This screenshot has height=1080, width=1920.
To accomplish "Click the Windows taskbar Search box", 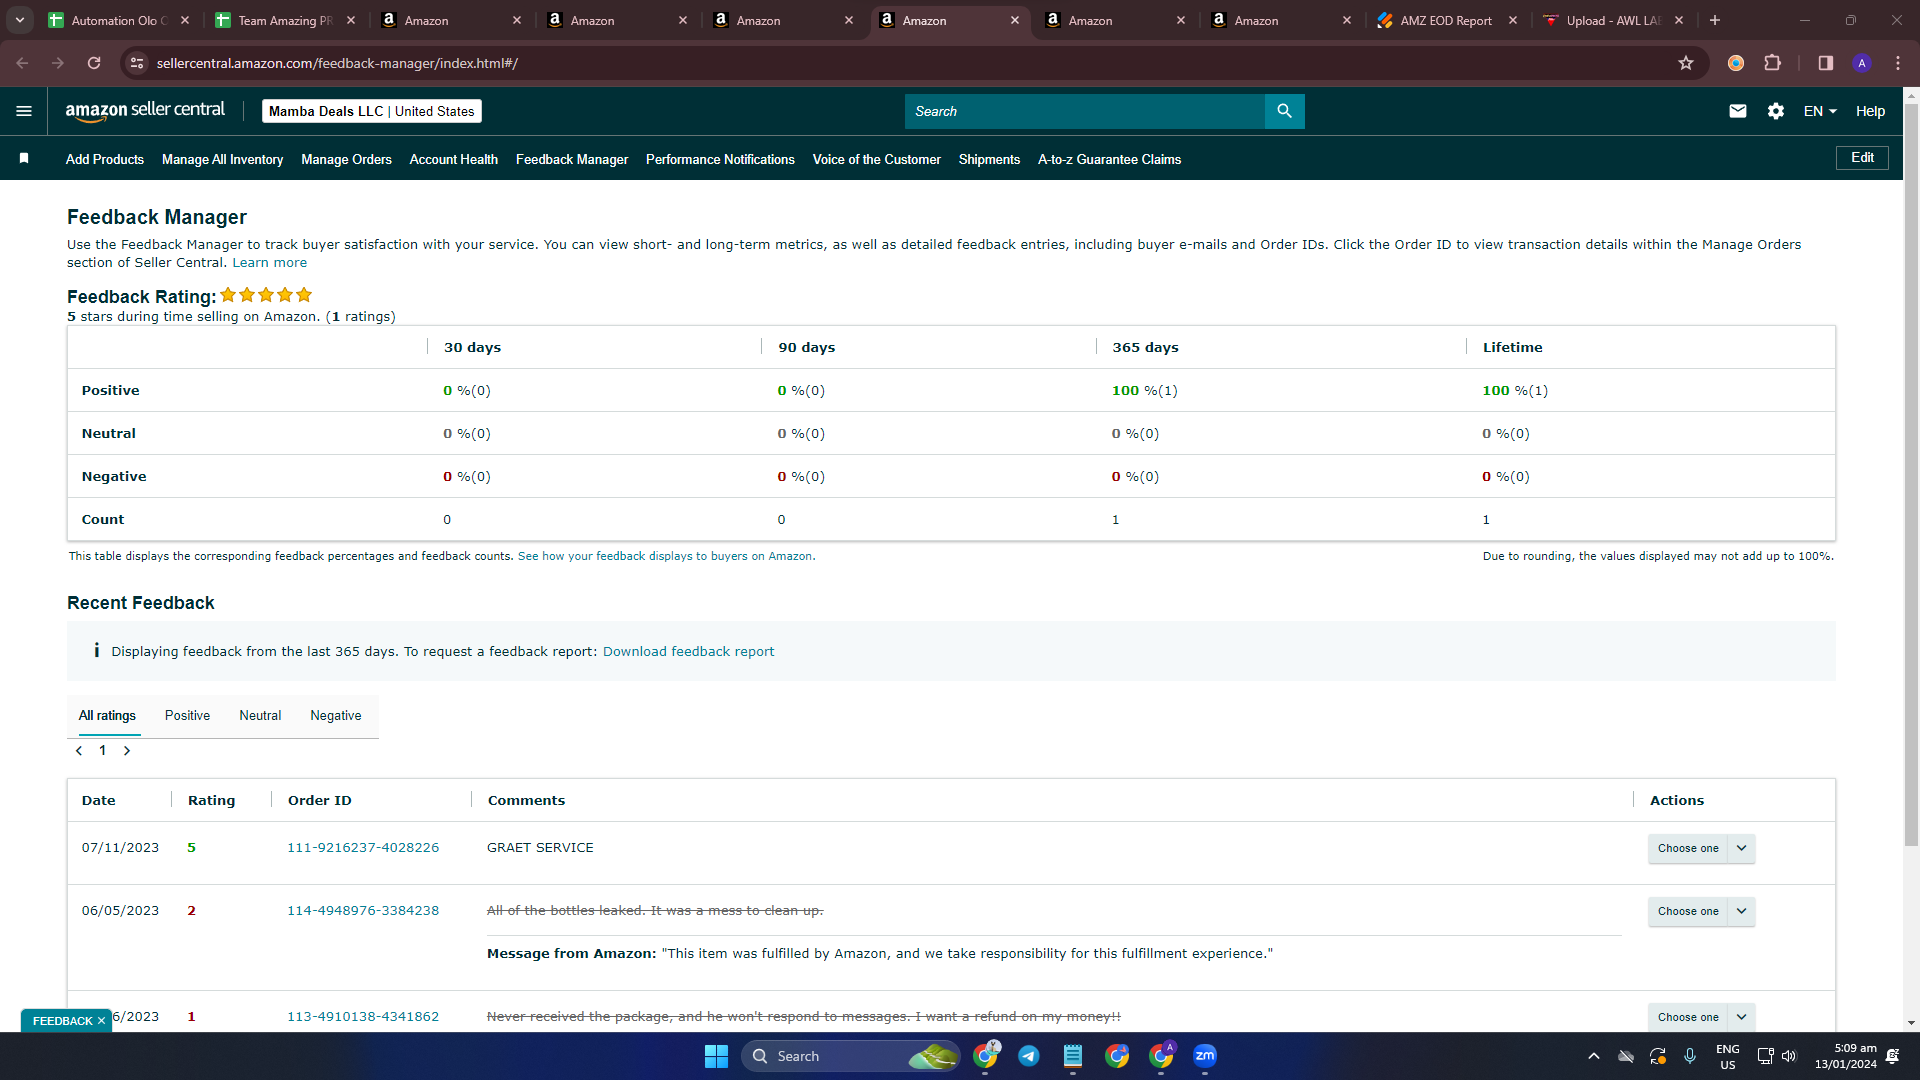I will (x=850, y=1056).
